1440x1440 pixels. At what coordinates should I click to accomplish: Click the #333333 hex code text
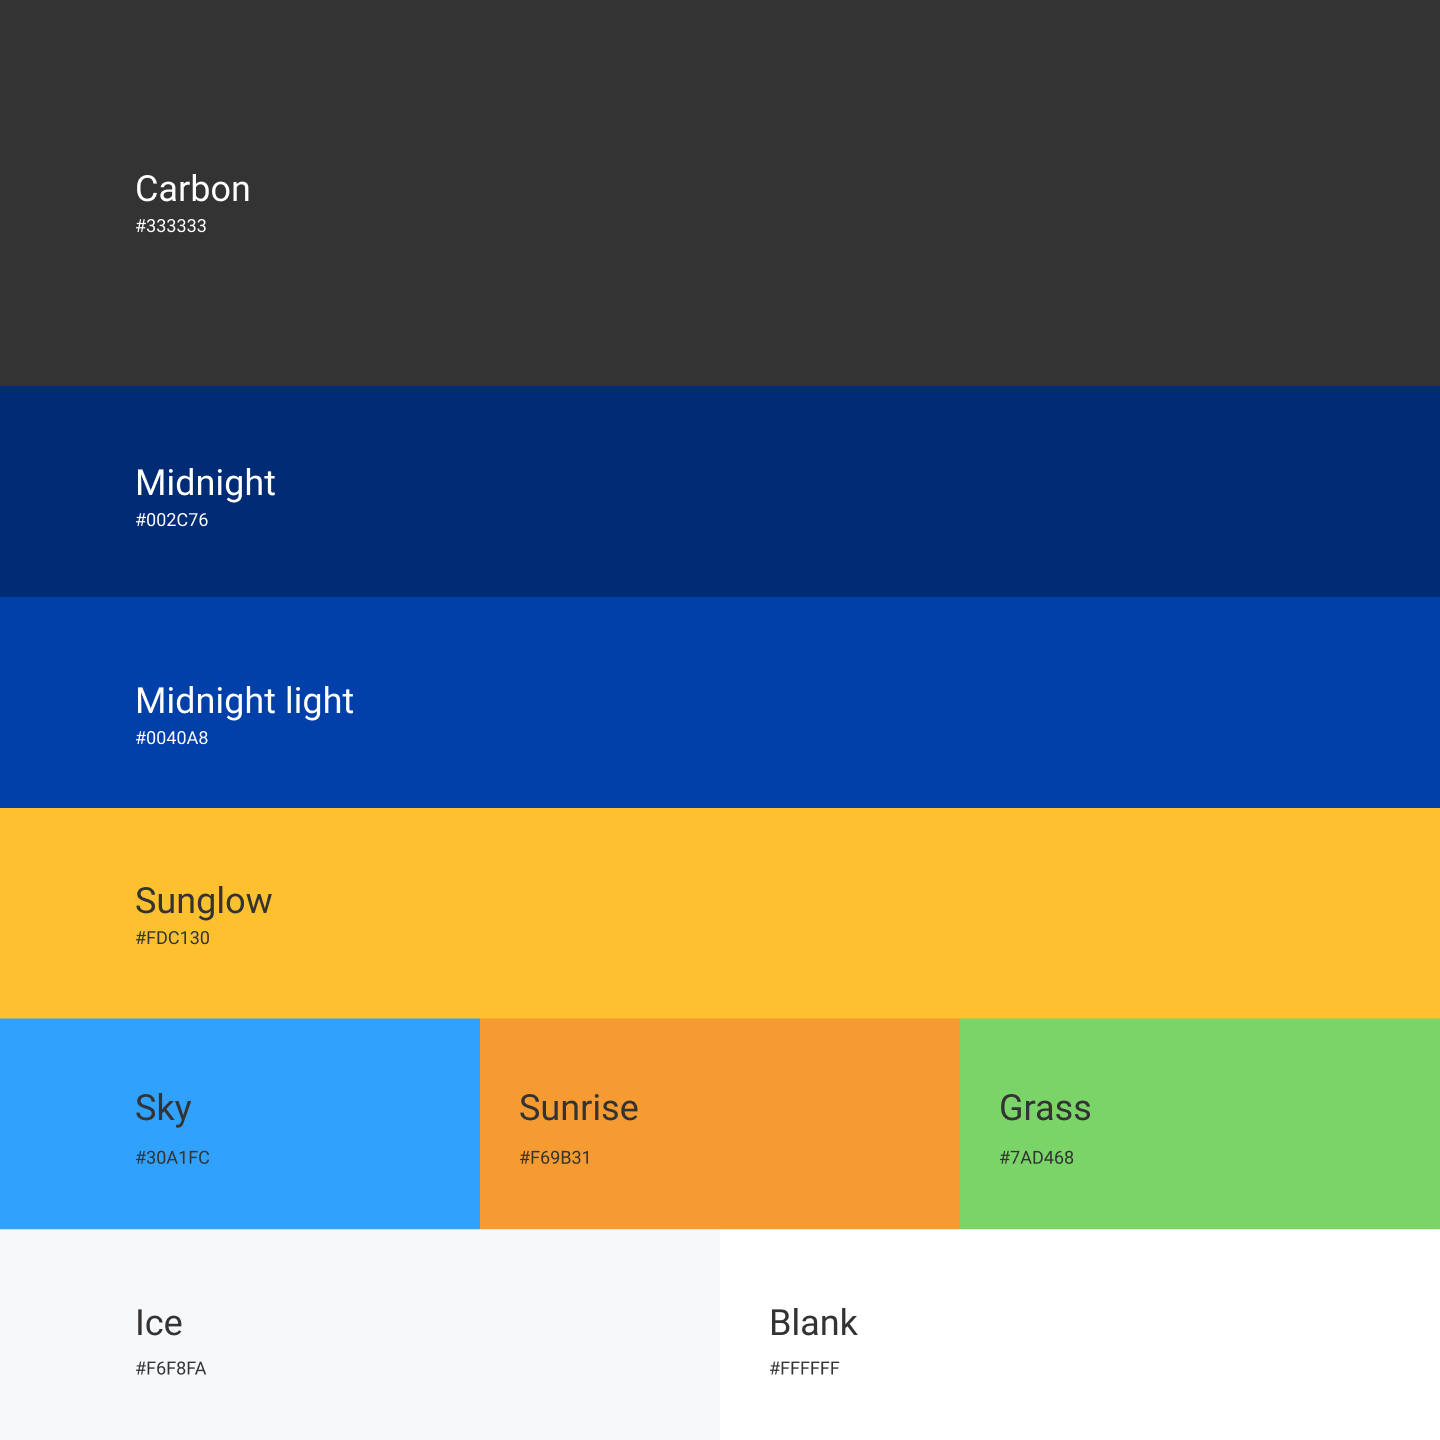click(171, 226)
